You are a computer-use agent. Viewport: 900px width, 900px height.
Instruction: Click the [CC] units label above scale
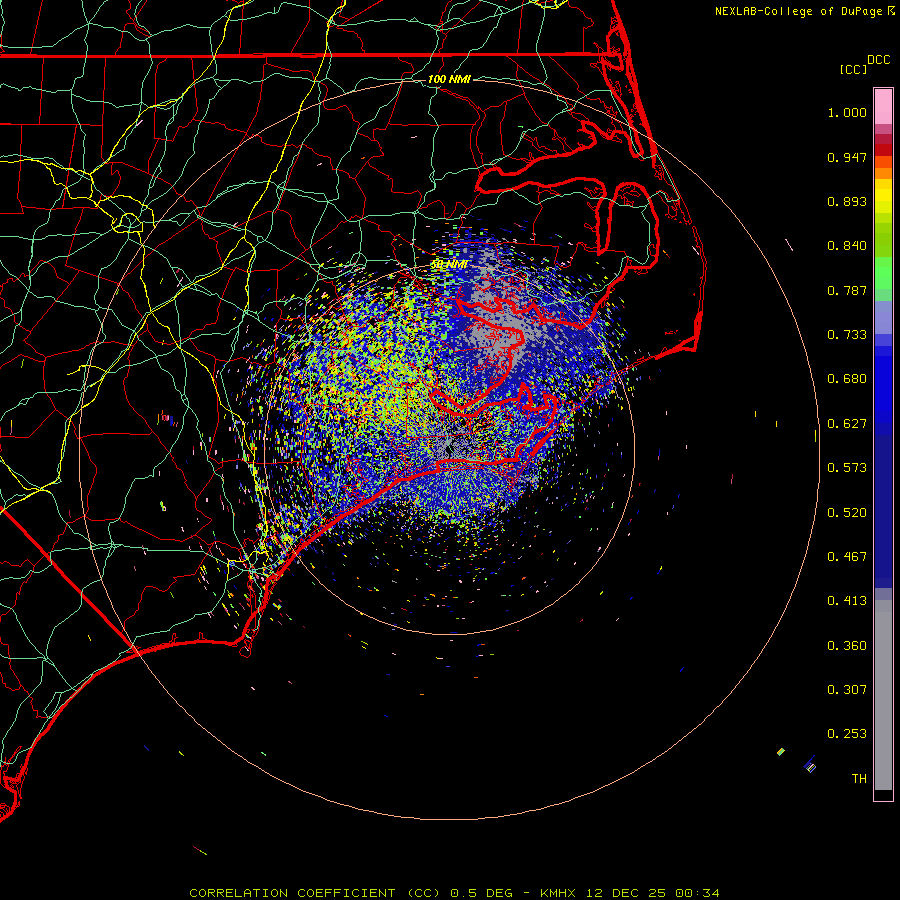click(853, 69)
